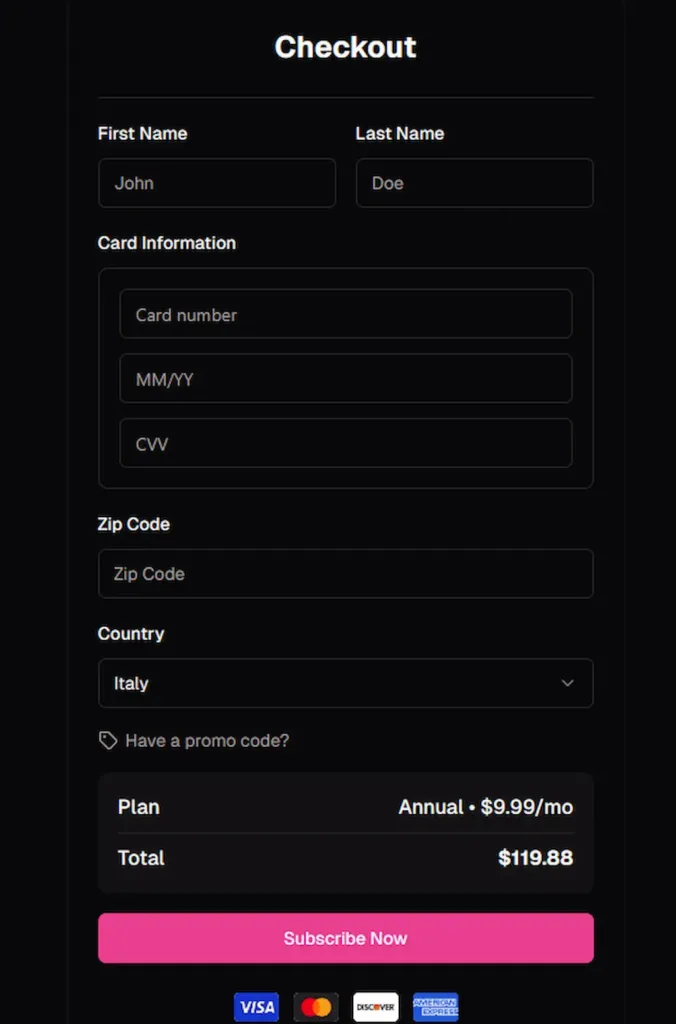Viewport: 676px width, 1024px height.
Task: Click the First Name input field
Action: [x=216, y=183]
